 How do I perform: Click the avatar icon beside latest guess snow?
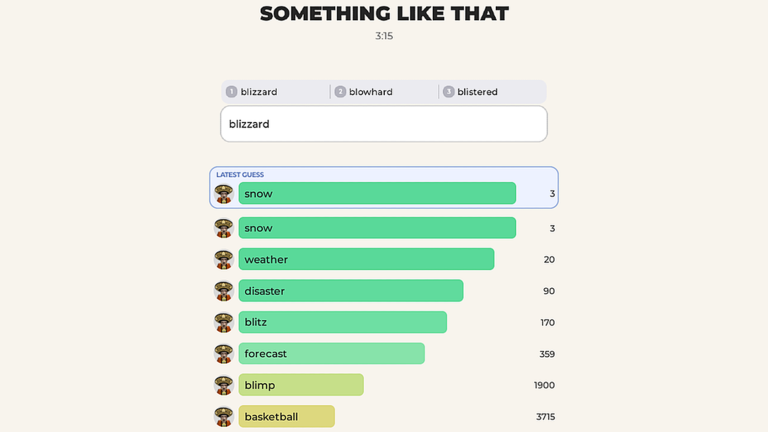[224, 193]
